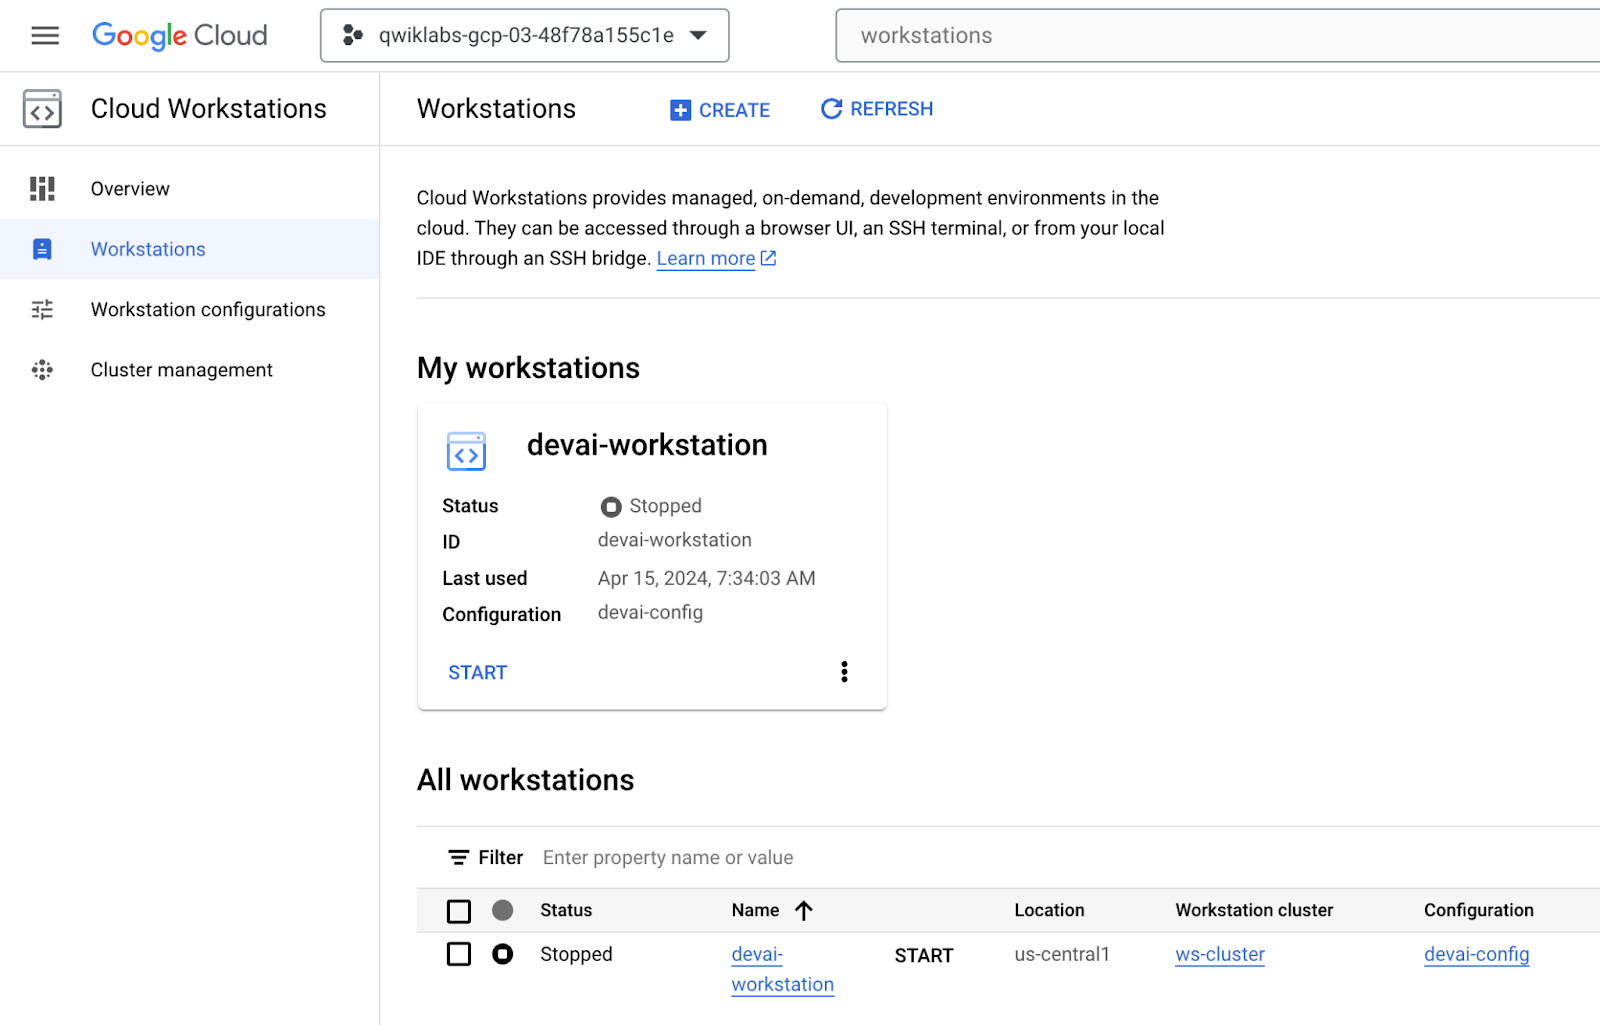This screenshot has height=1025, width=1600.
Task: Click the Cluster management icon
Action: click(42, 370)
